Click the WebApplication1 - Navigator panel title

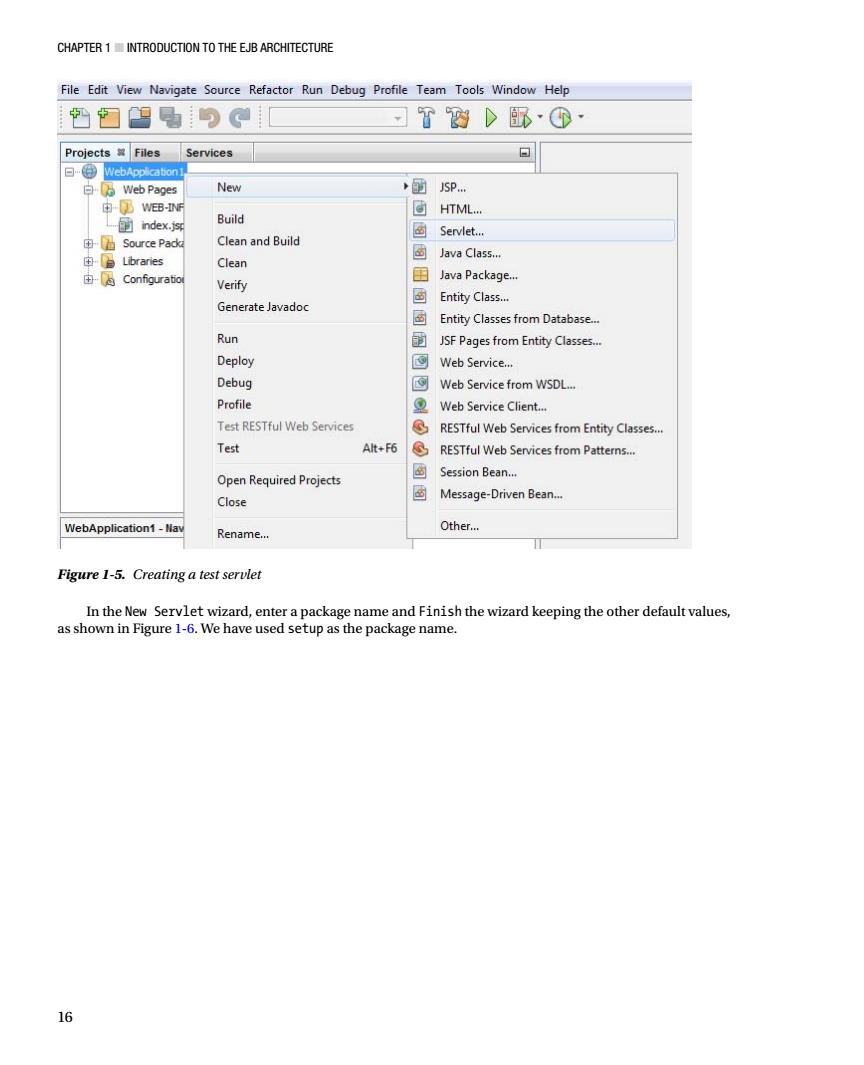tap(123, 528)
